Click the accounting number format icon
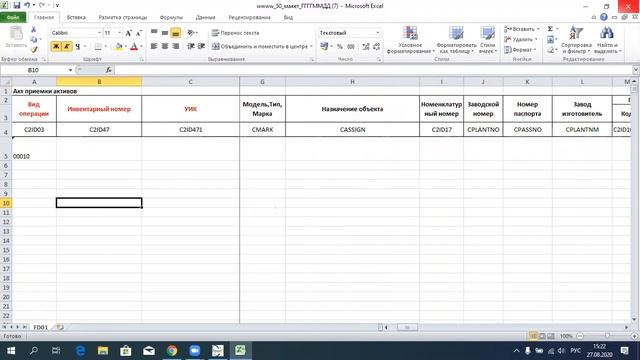The image size is (640, 360). coord(324,47)
